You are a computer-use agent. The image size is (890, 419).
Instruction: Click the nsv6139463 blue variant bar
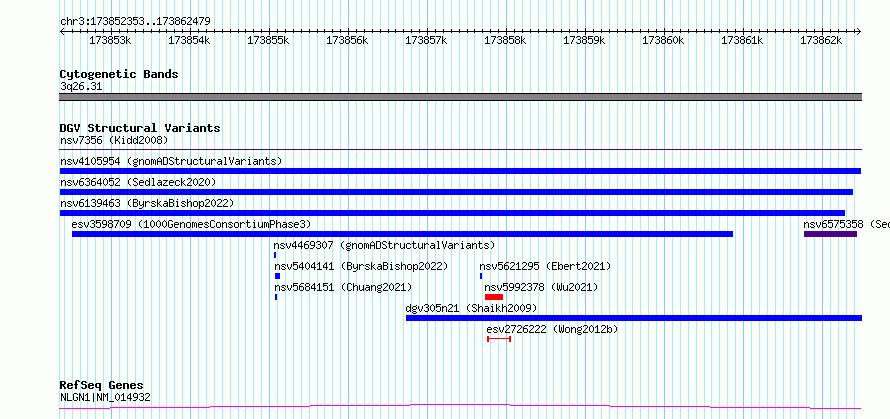[x=452, y=213]
